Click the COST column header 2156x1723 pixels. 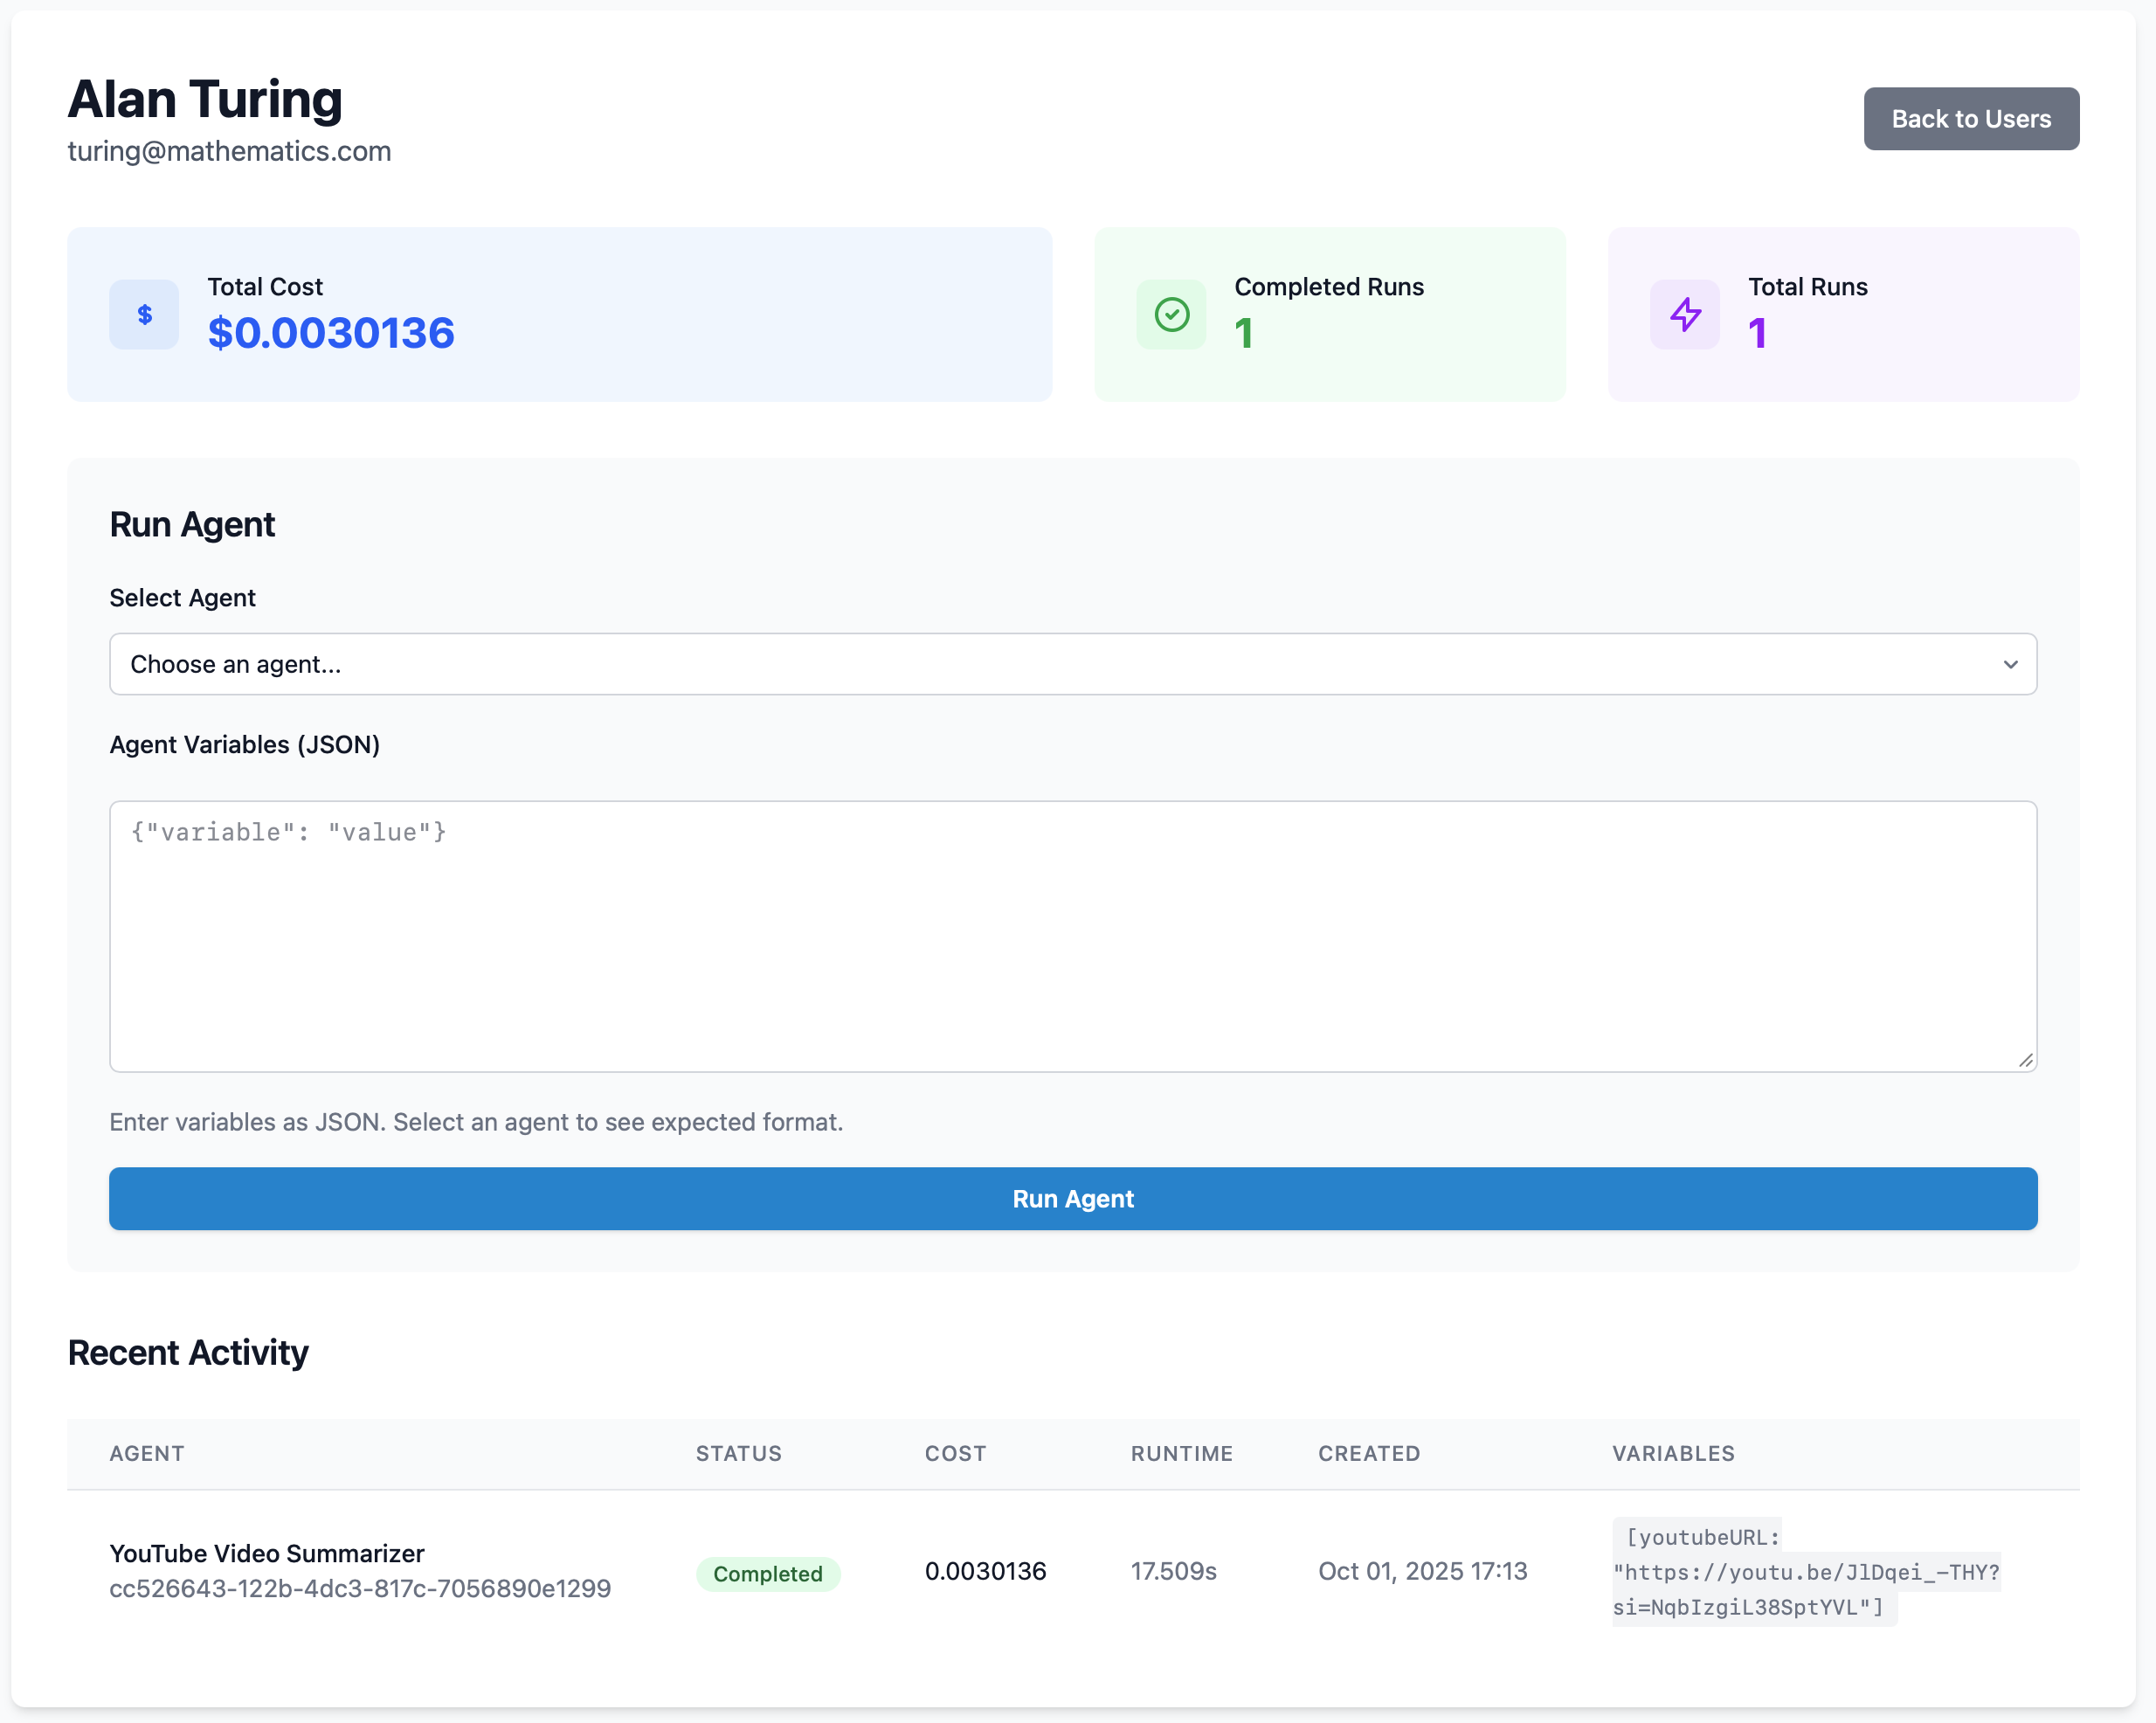click(x=955, y=1453)
